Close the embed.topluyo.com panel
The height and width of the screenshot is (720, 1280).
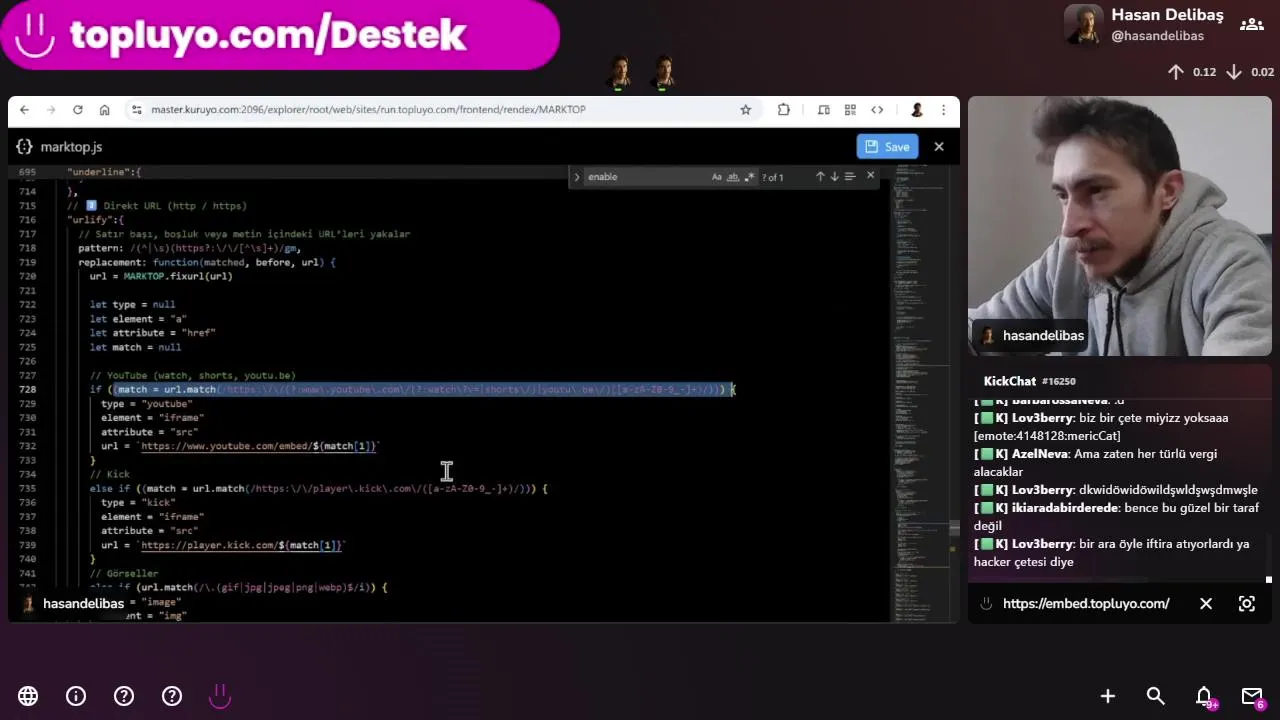point(1206,604)
